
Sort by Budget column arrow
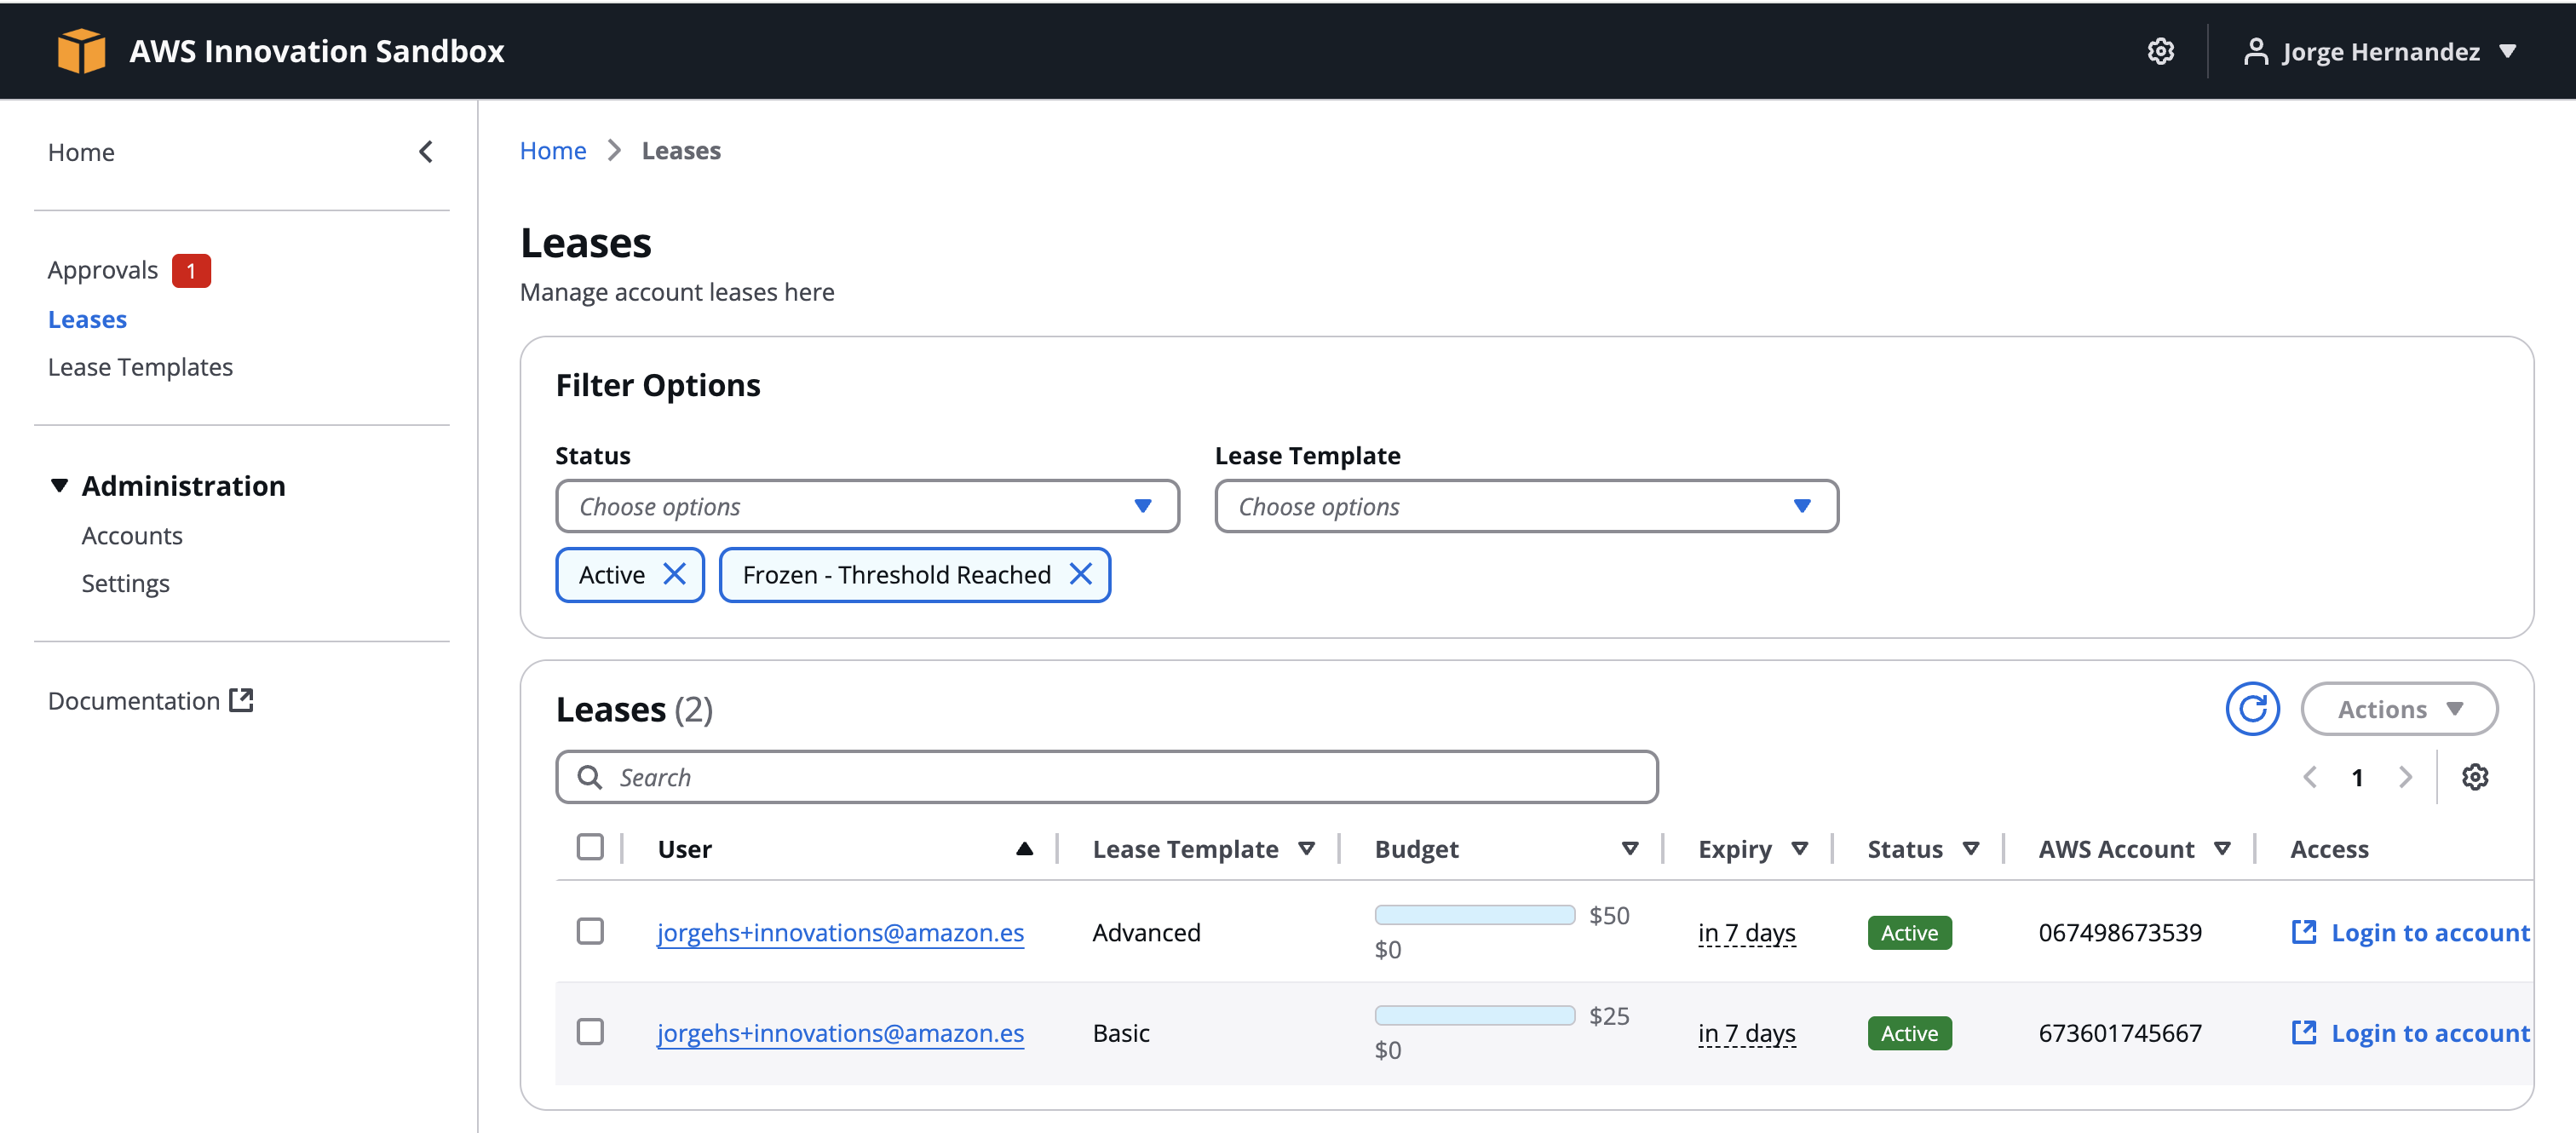(1630, 849)
